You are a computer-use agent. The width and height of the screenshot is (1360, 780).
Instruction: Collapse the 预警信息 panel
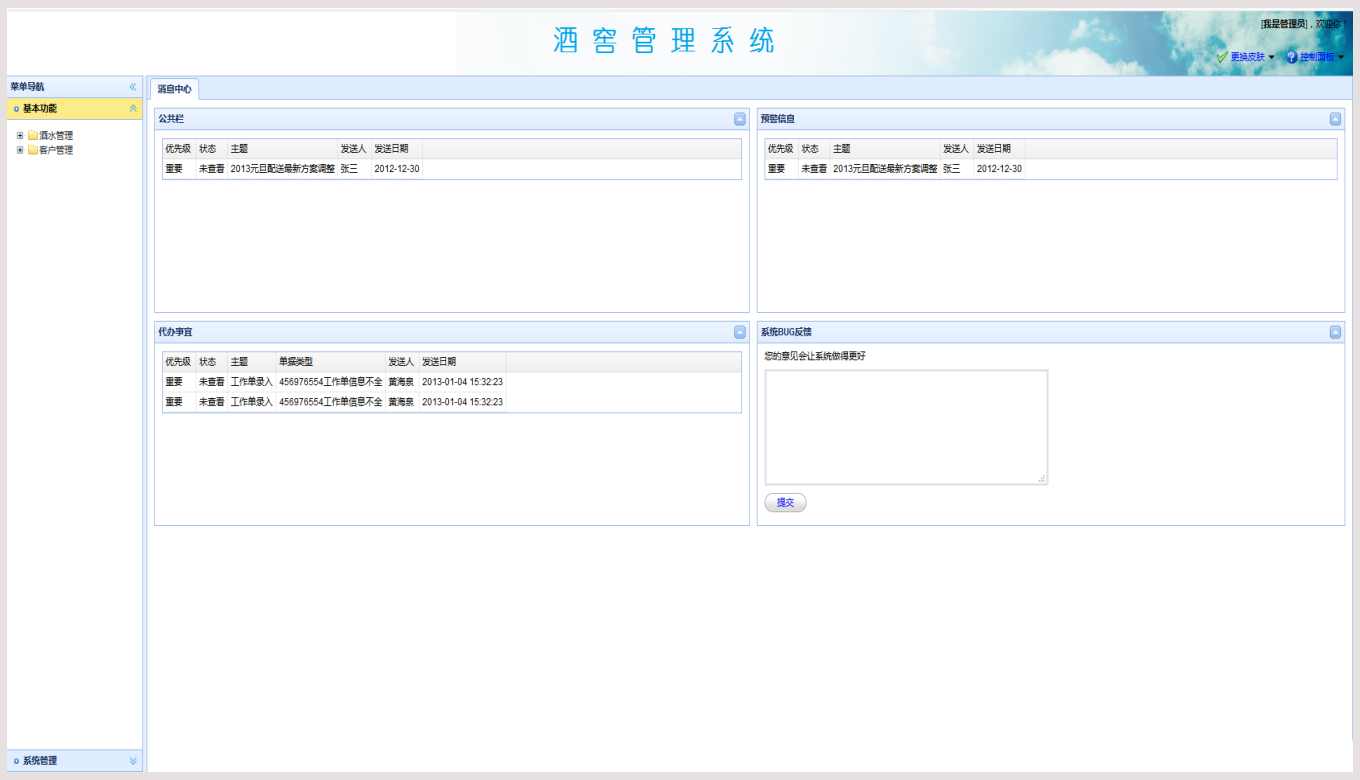1335,119
